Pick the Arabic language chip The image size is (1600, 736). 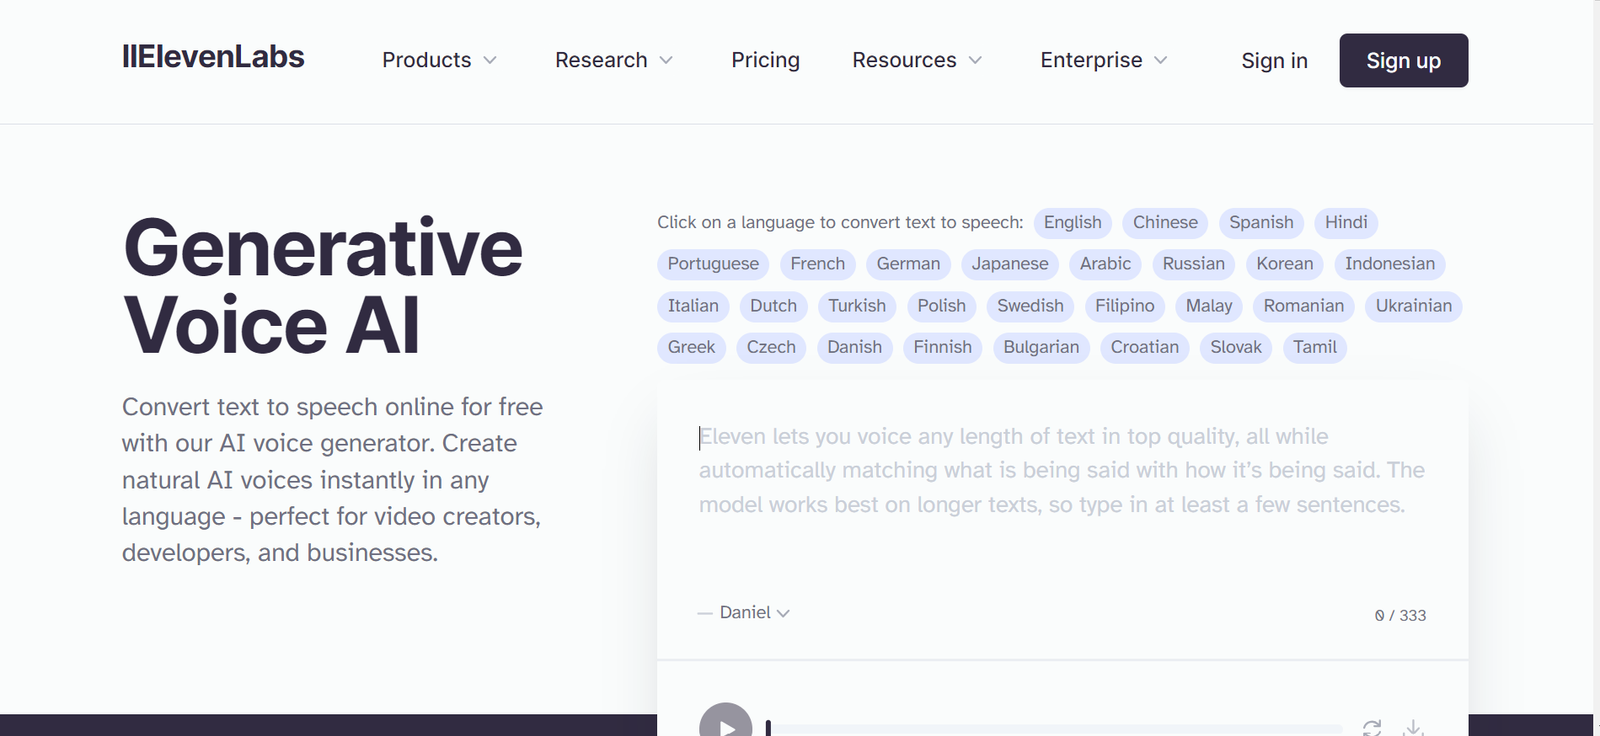click(1105, 264)
